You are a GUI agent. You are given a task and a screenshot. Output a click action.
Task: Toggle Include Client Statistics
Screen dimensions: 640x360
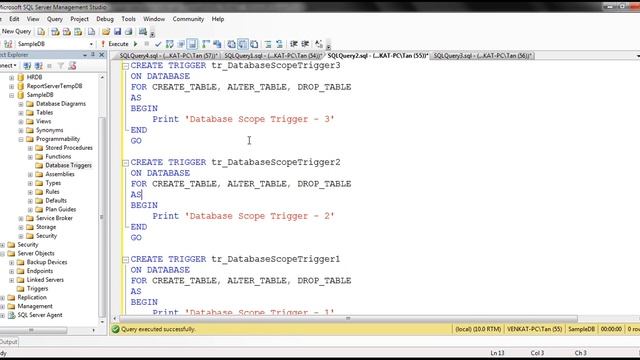217,44
